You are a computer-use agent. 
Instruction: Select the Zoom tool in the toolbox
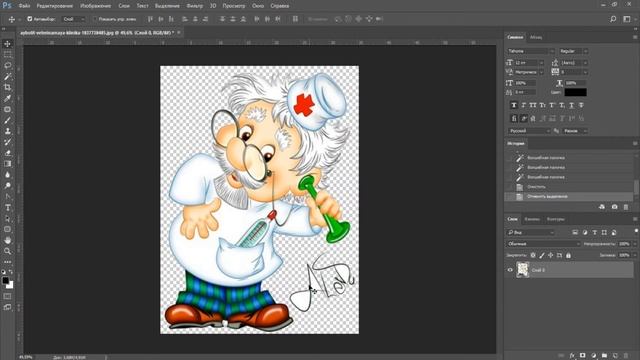point(7,251)
